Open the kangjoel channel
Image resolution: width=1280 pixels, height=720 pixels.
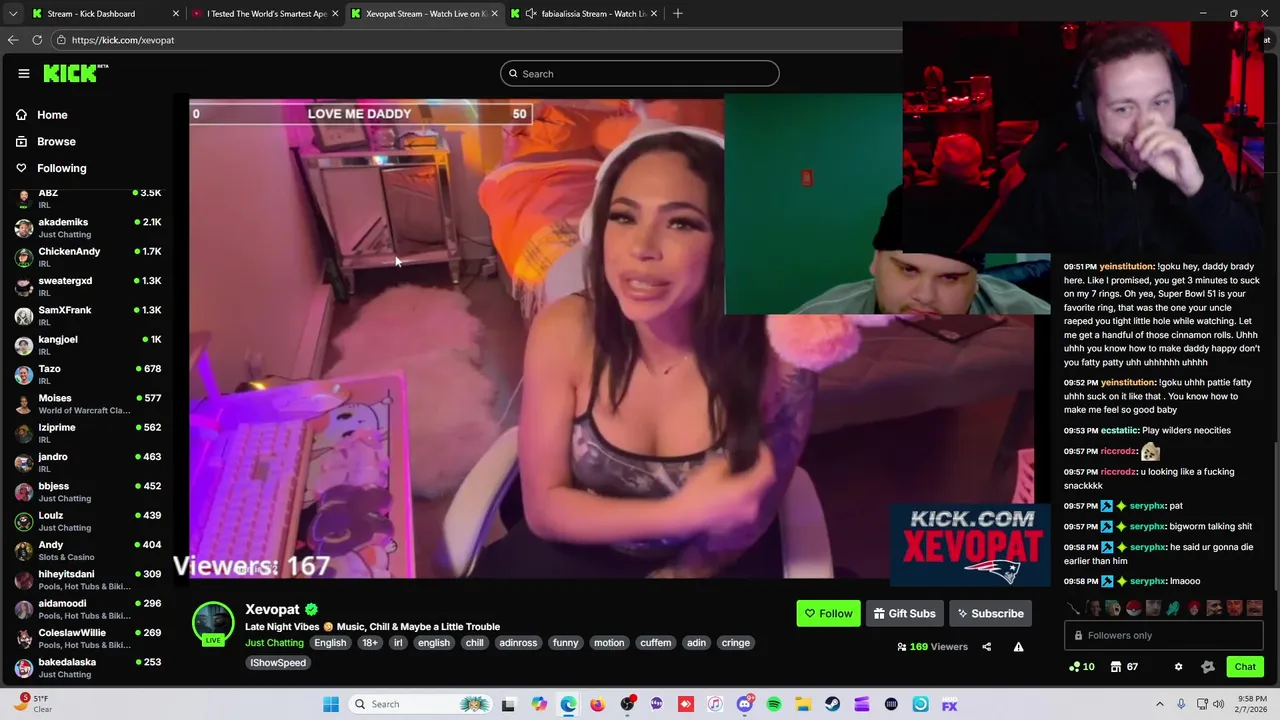(x=88, y=345)
